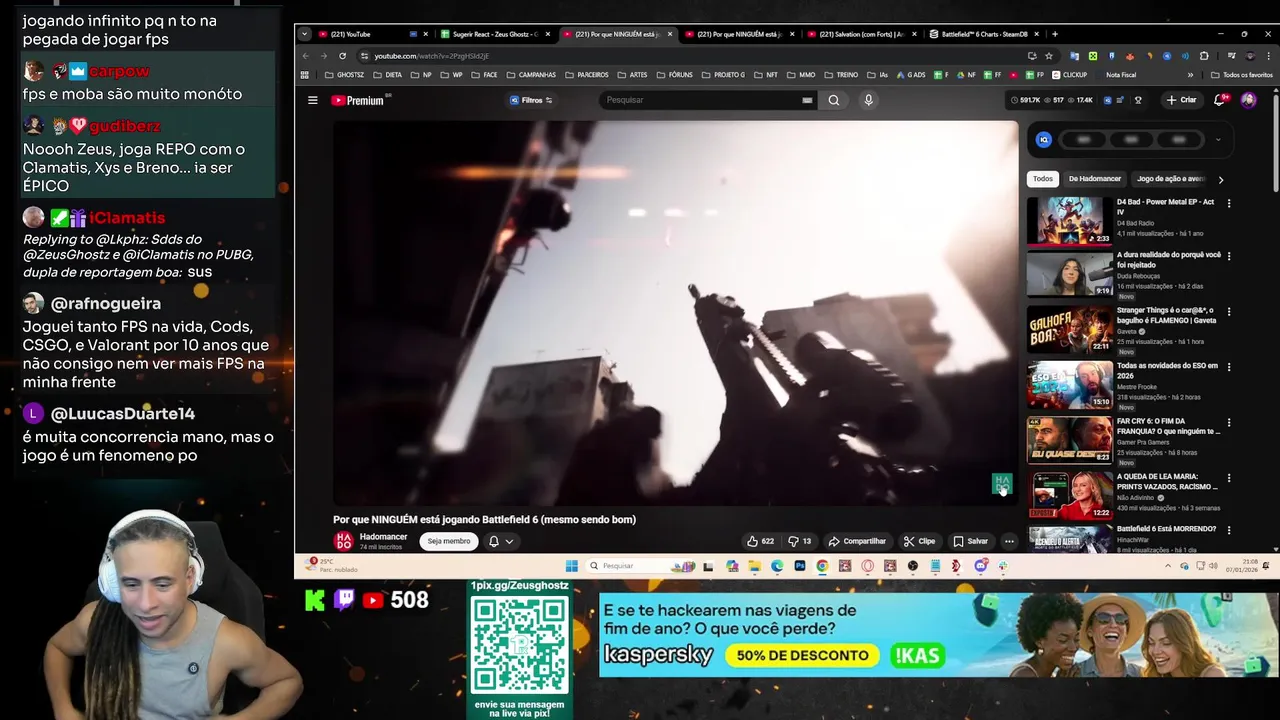Show hidden bookmarks with overflow chevron
Screen dimensions: 1280x720
[x=1190, y=75]
